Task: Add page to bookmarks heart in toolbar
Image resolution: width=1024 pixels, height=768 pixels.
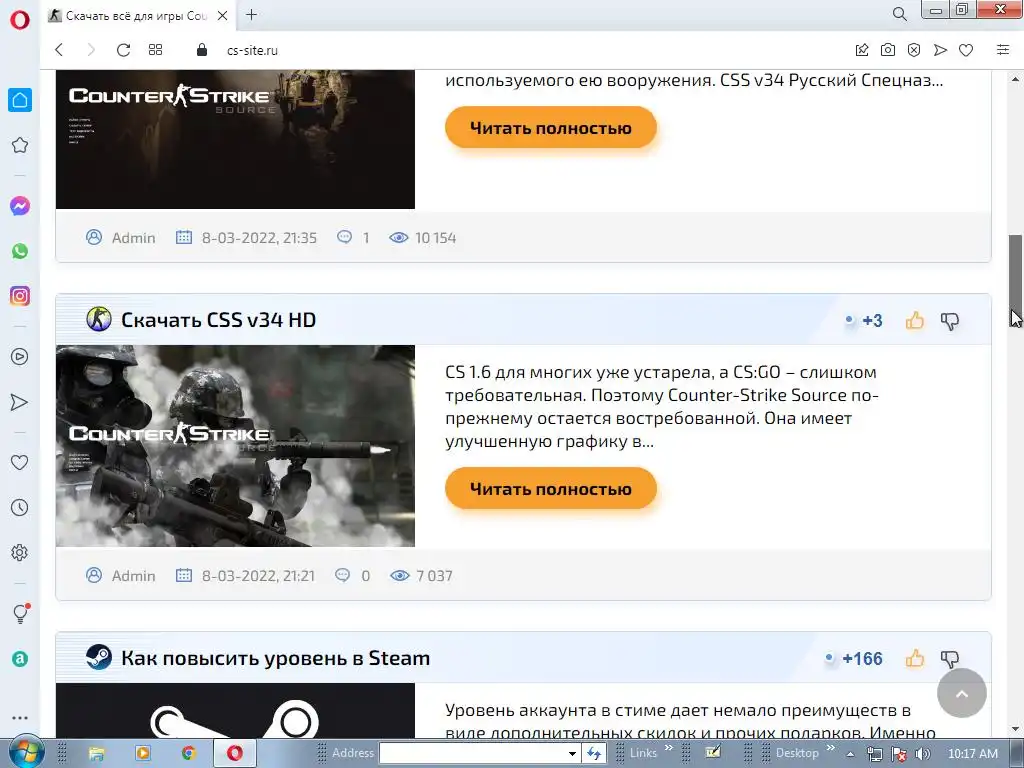Action: click(966, 50)
